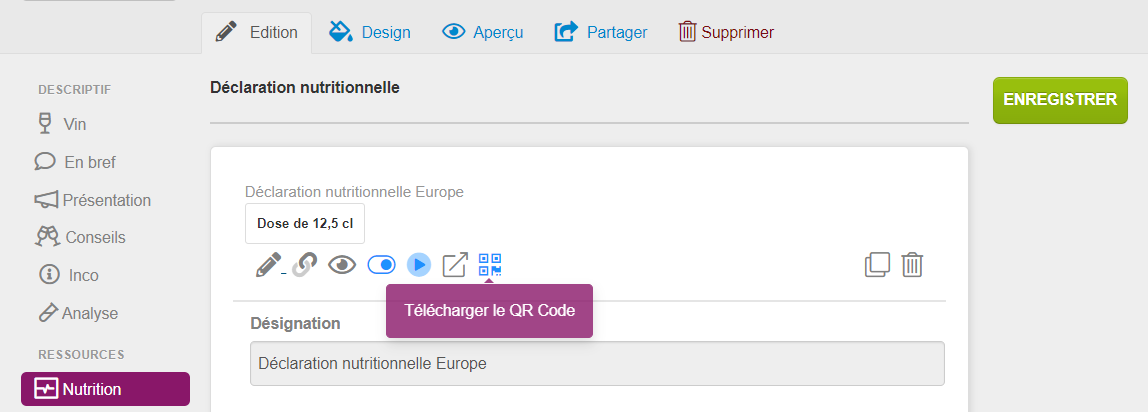Select the Dose de 12,5 cl button
Viewport: 1148px width, 412px height.
(x=305, y=224)
